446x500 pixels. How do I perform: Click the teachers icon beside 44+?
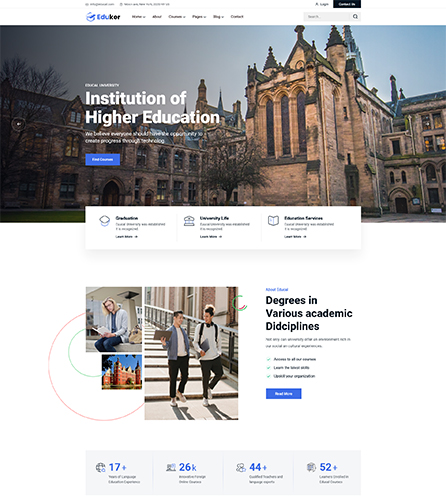[241, 467]
